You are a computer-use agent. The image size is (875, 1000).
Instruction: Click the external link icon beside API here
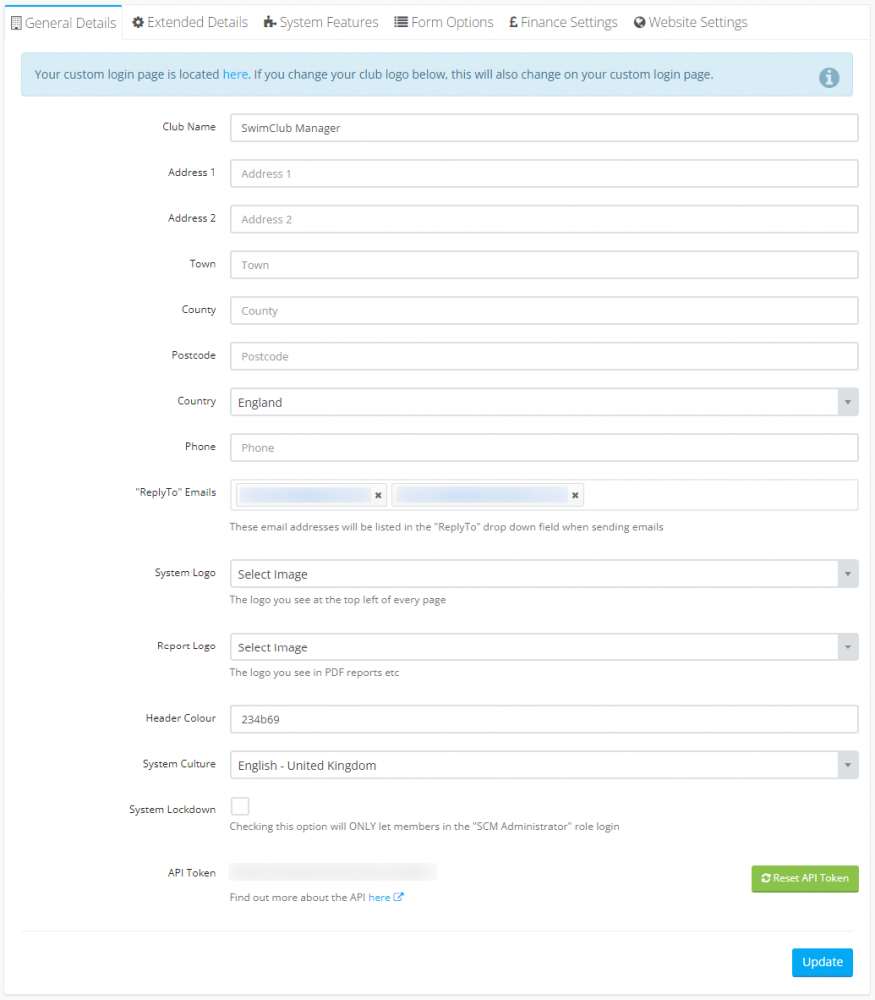click(x=398, y=897)
